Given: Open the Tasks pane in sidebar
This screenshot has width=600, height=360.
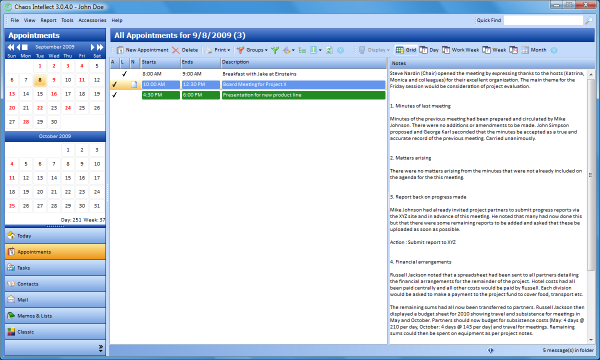Looking at the screenshot, I should [x=55, y=268].
